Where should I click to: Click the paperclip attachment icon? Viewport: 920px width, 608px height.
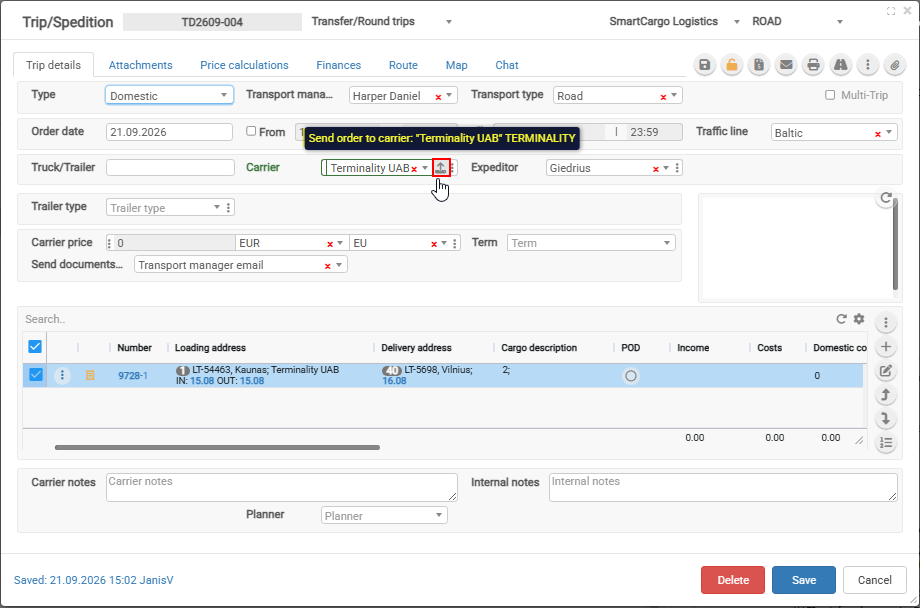(x=895, y=65)
